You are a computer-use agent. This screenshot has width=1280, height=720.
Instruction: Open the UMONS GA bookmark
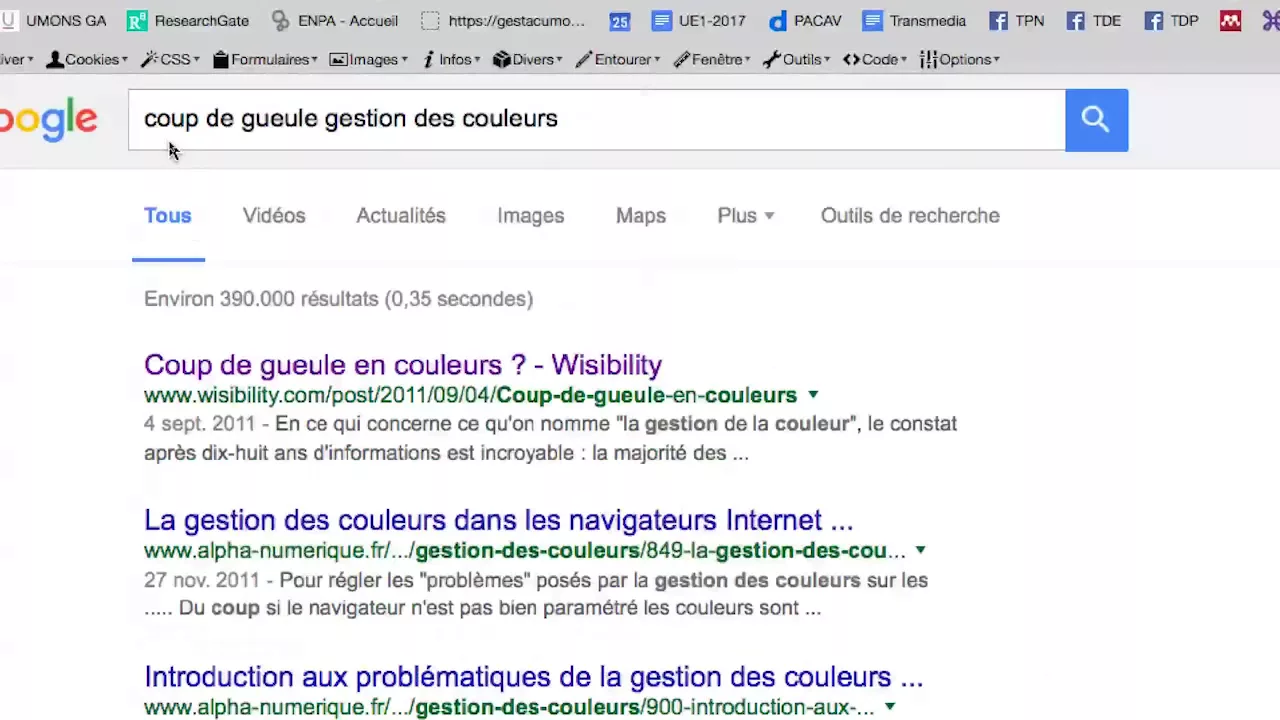pyautogui.click(x=54, y=20)
